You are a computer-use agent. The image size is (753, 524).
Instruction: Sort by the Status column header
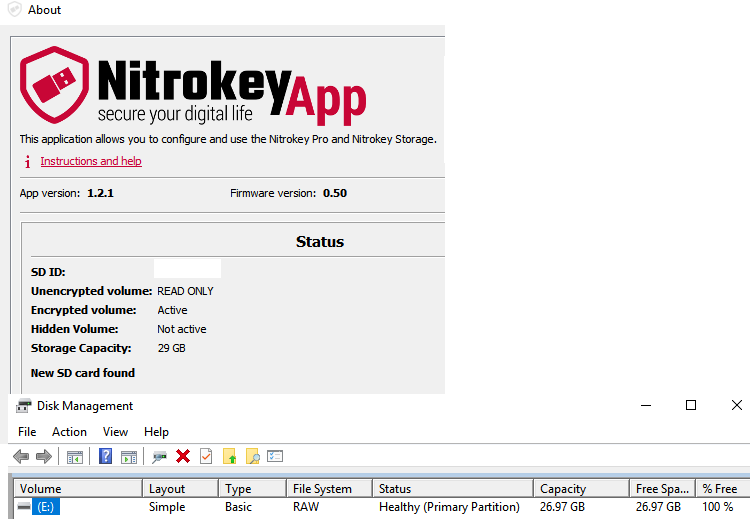453,488
